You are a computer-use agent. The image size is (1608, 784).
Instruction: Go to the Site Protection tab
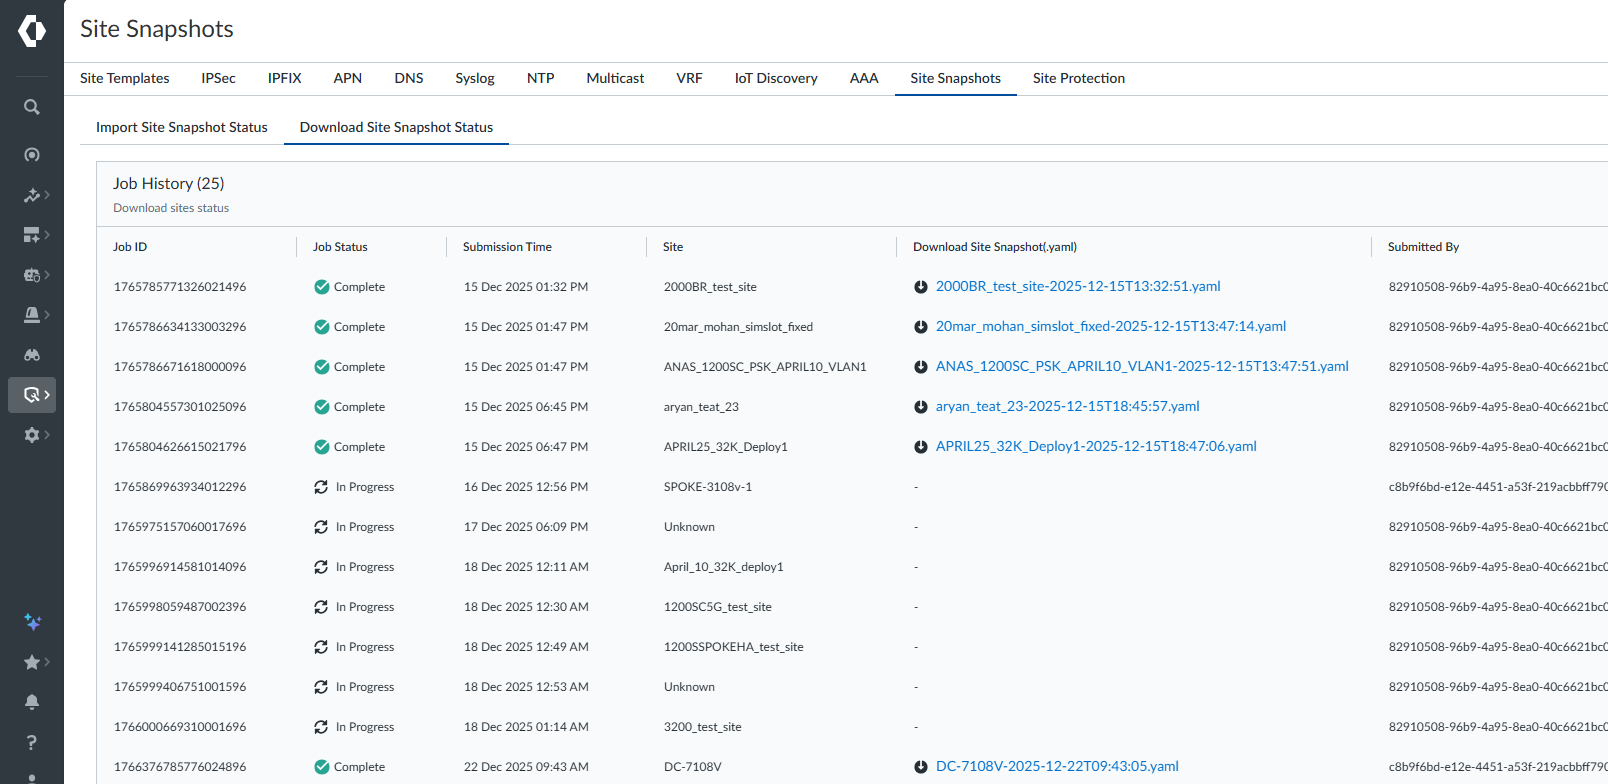1078,78
